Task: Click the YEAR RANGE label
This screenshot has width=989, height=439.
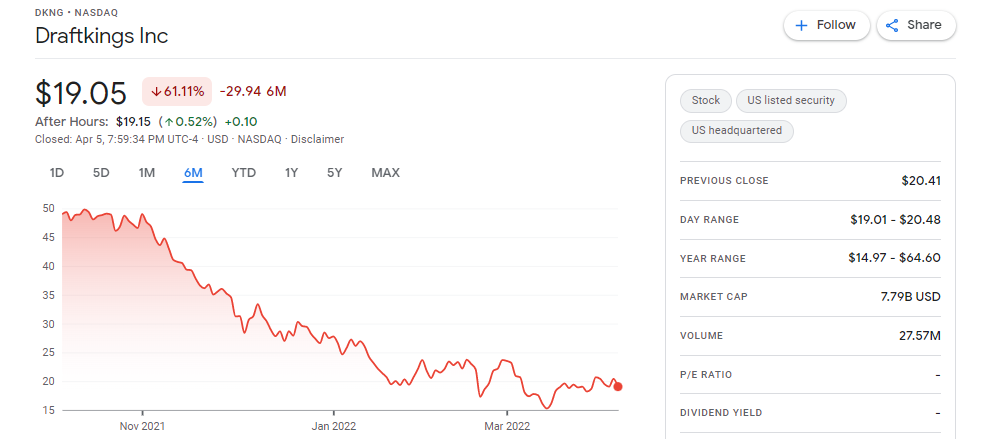Action: (x=713, y=259)
